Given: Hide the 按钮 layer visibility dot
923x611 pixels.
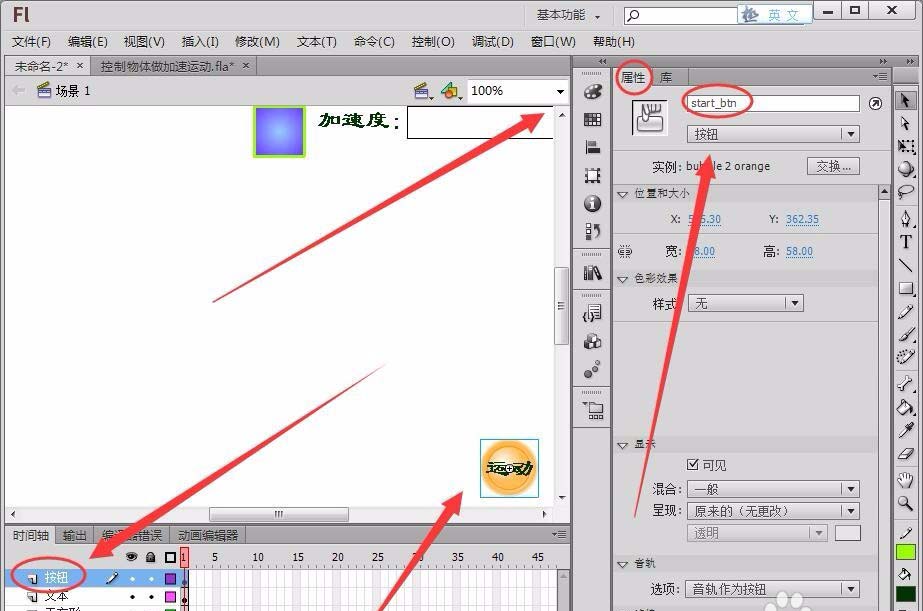Looking at the screenshot, I should coord(132,579).
